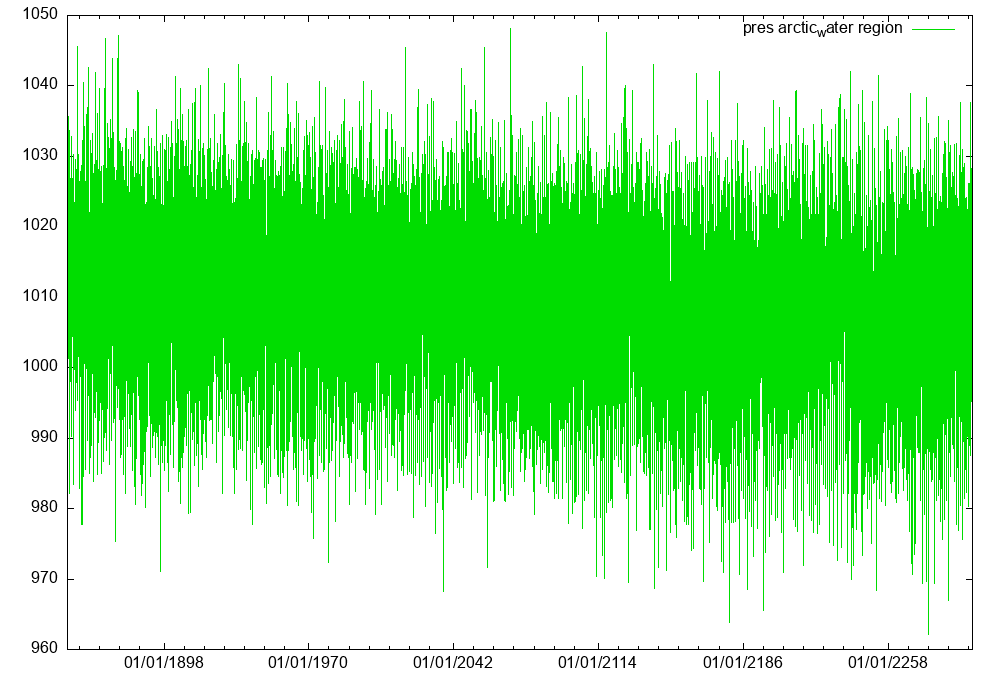Click the y-axis label 1000
Viewport: 1000px width, 680px height.
click(40, 366)
